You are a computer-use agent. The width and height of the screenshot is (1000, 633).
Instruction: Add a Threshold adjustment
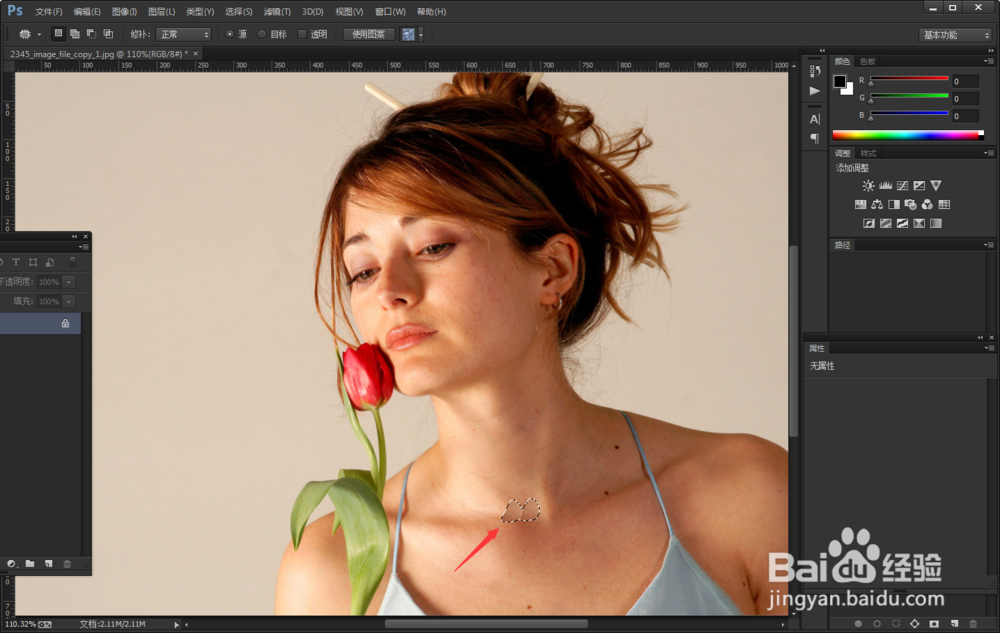[902, 223]
